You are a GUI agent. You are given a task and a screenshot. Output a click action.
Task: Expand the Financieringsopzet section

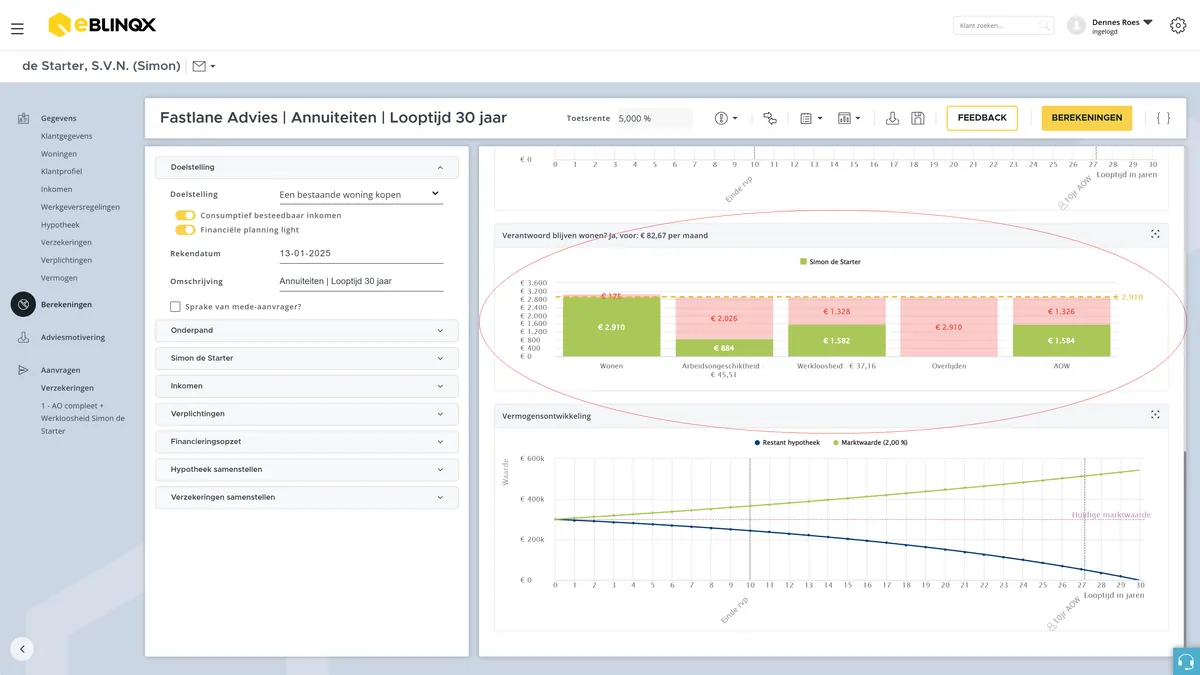point(307,441)
